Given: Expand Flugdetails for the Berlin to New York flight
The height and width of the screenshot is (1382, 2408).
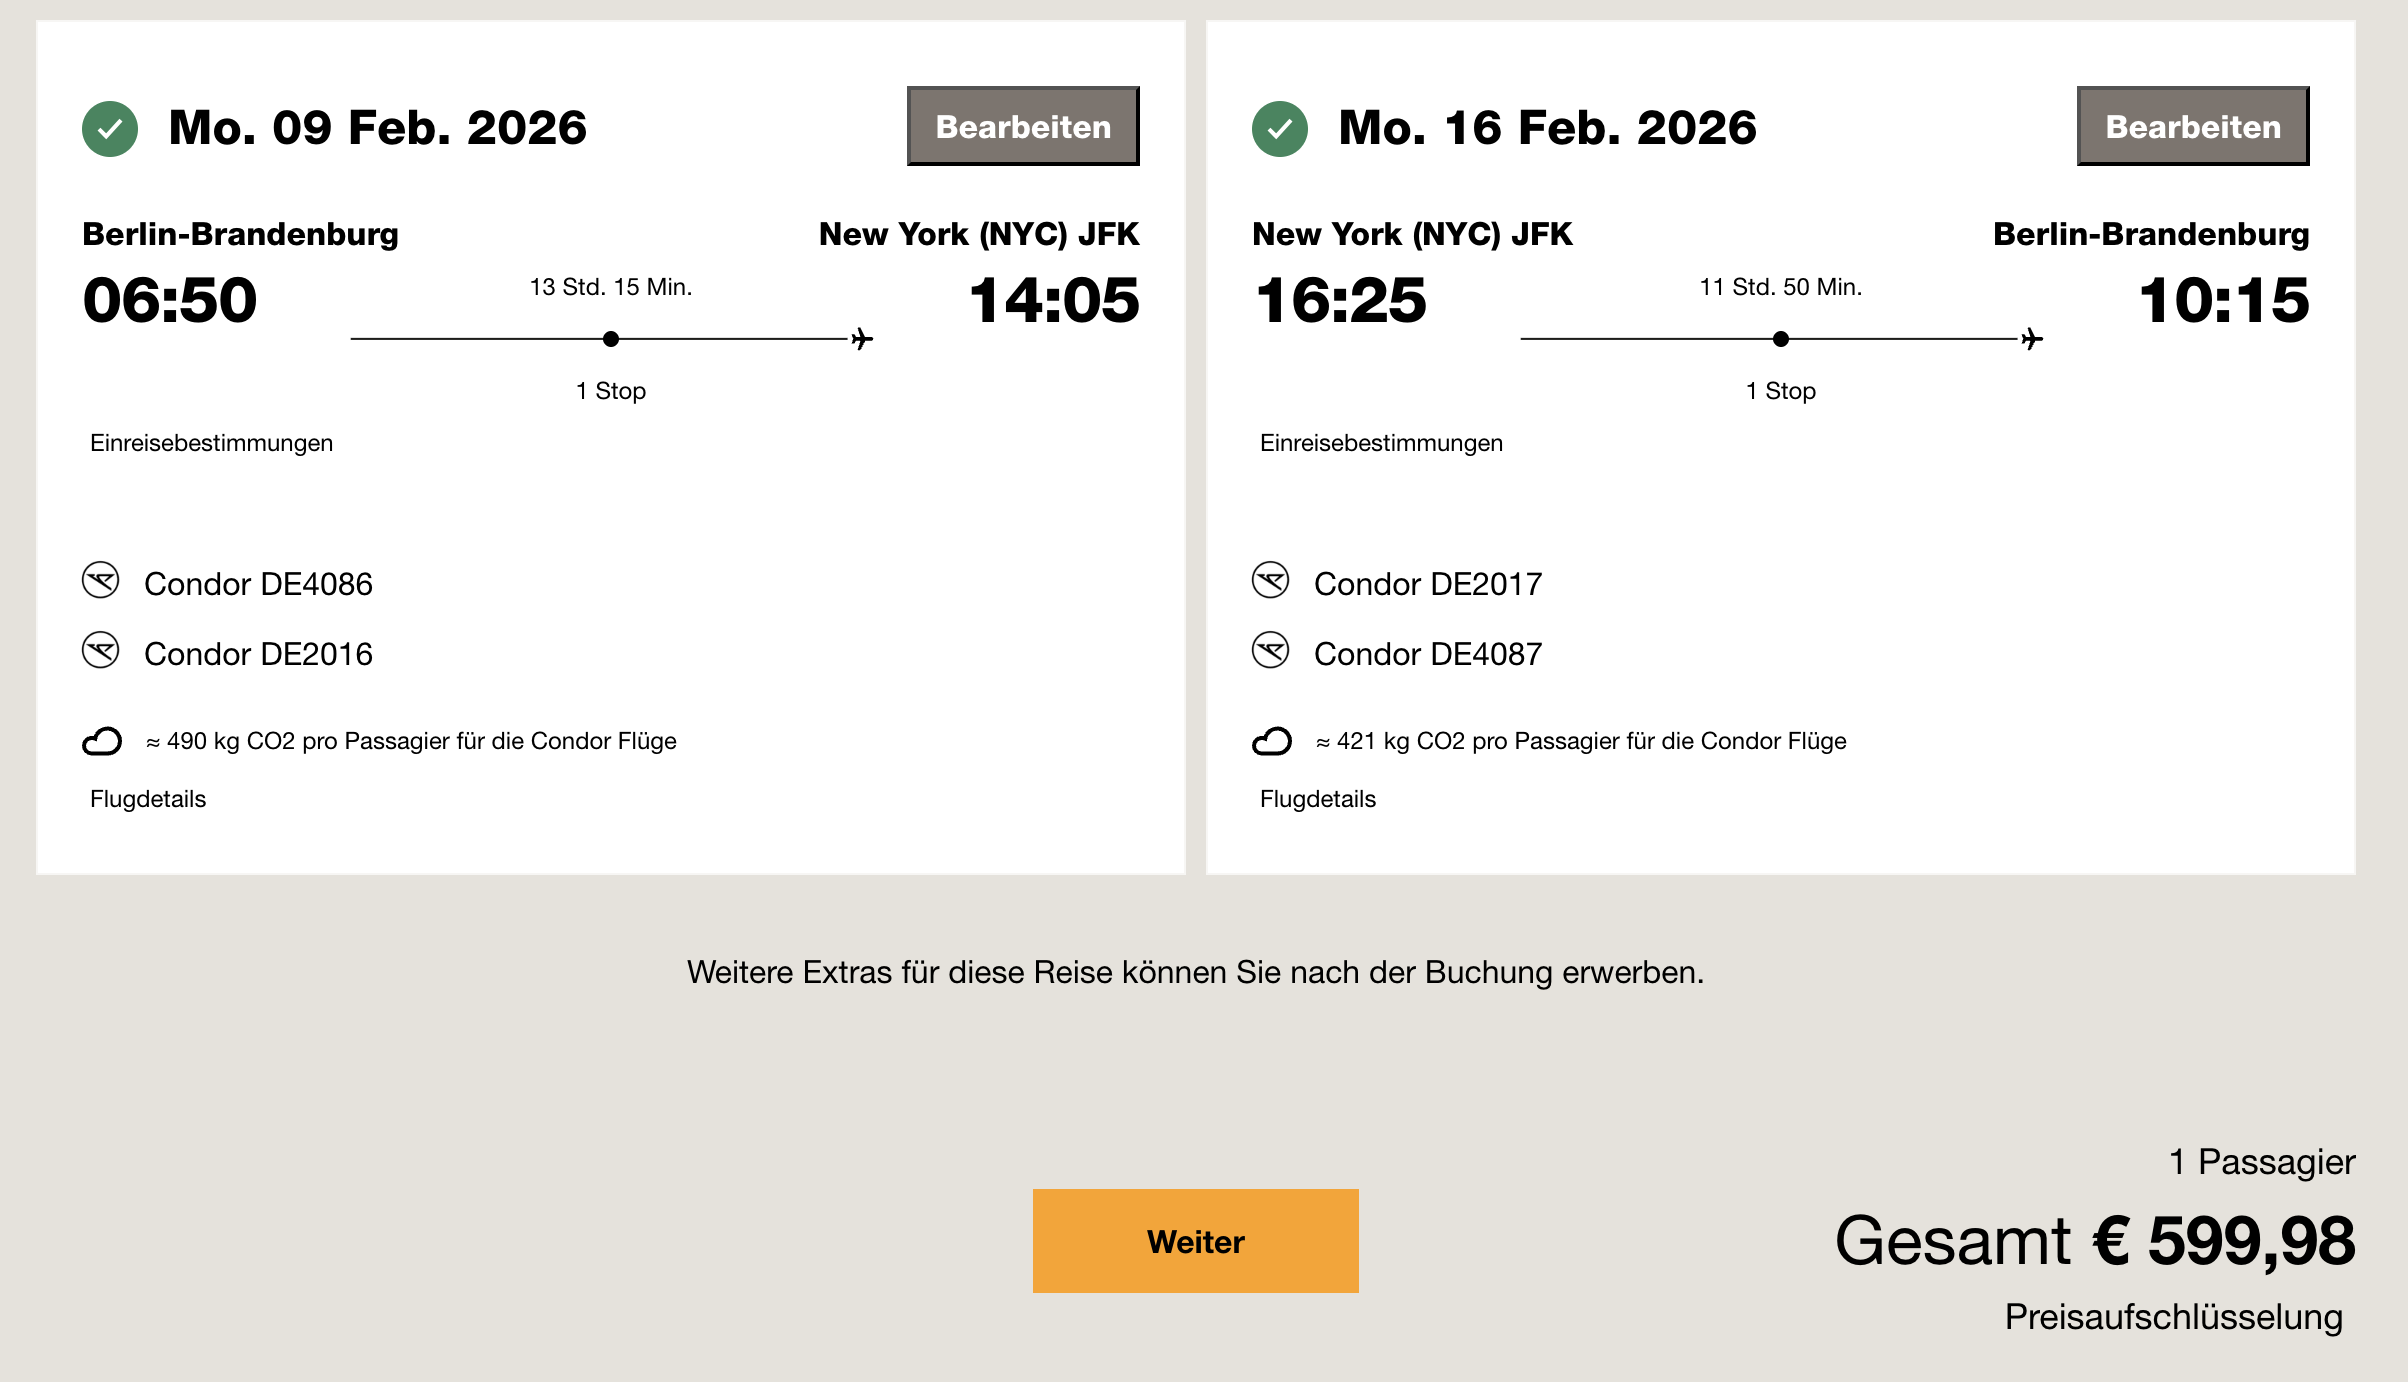Looking at the screenshot, I should 148,799.
